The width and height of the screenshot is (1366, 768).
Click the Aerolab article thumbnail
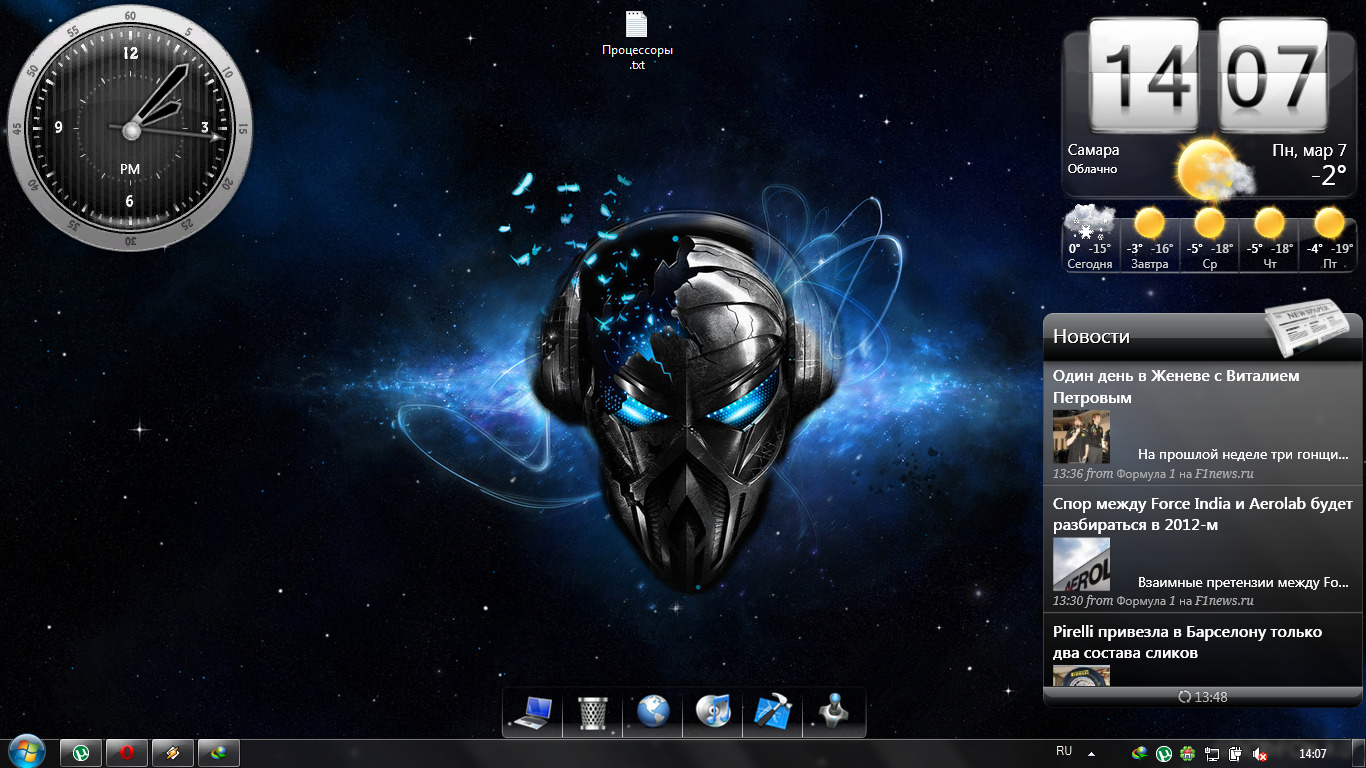(x=1081, y=564)
